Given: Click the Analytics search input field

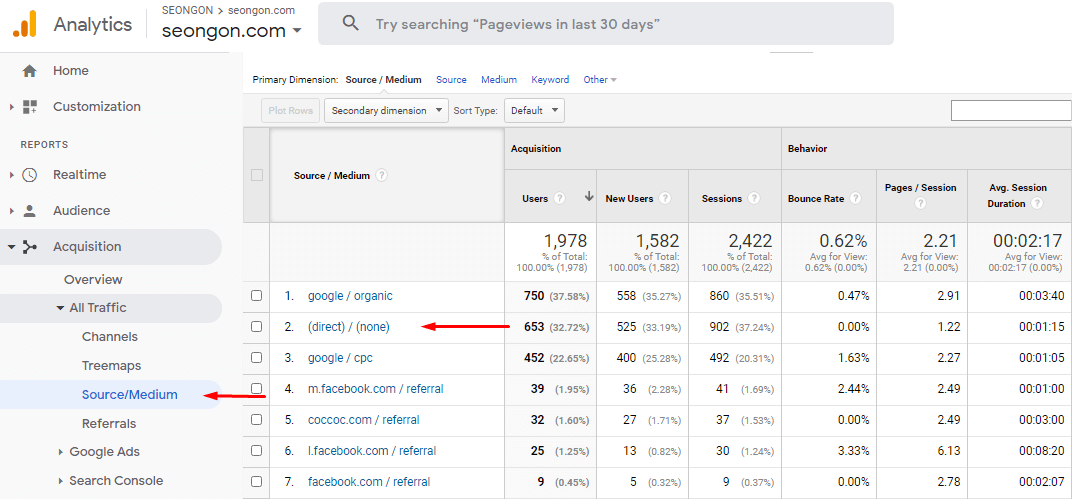Looking at the screenshot, I should pyautogui.click(x=606, y=24).
